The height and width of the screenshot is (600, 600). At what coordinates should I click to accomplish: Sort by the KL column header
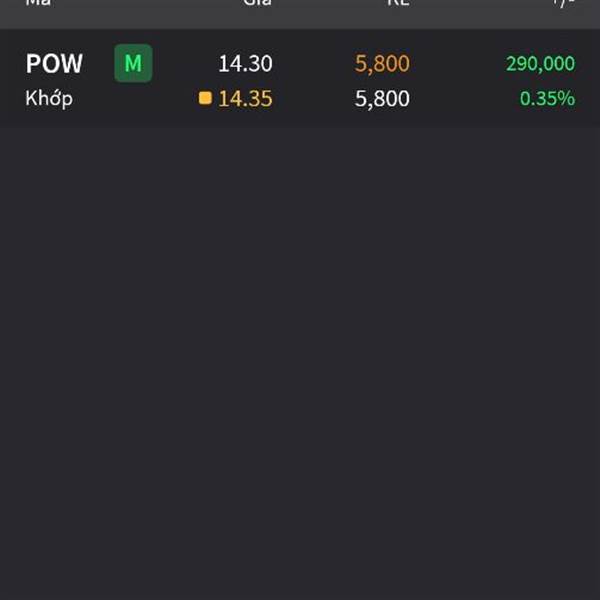[398, 3]
